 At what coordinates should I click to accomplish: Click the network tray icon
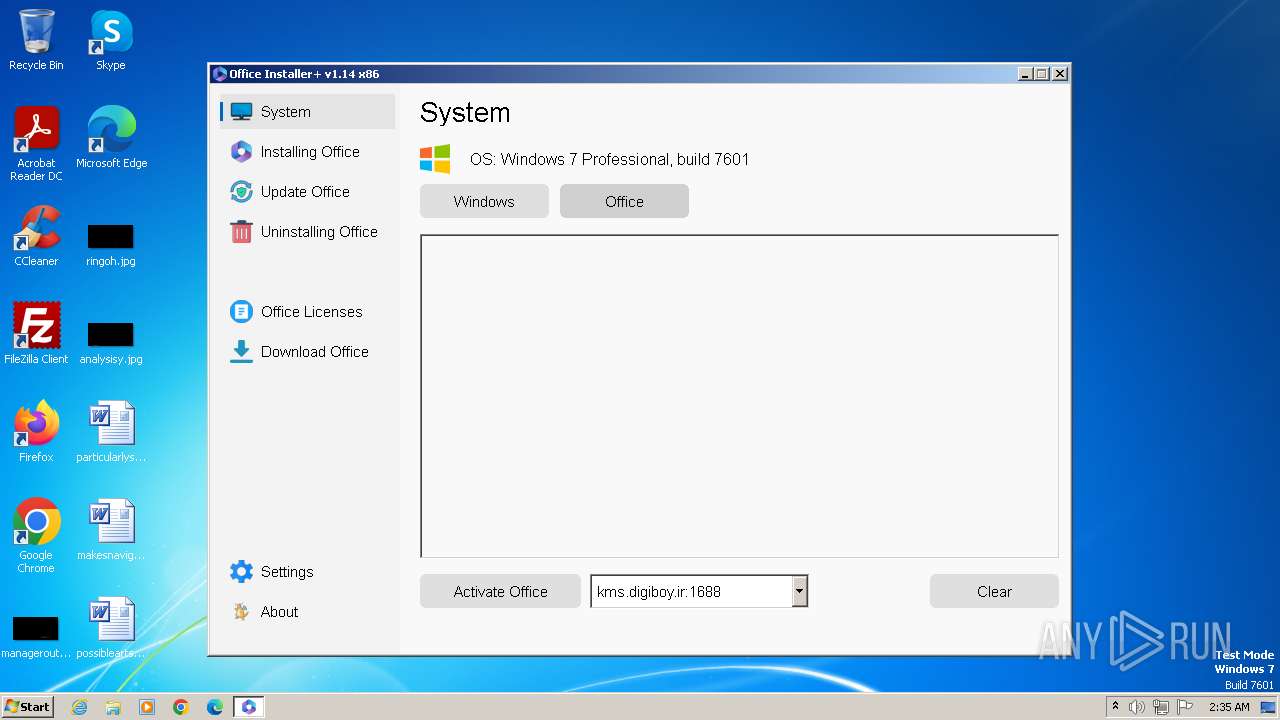(1160, 707)
